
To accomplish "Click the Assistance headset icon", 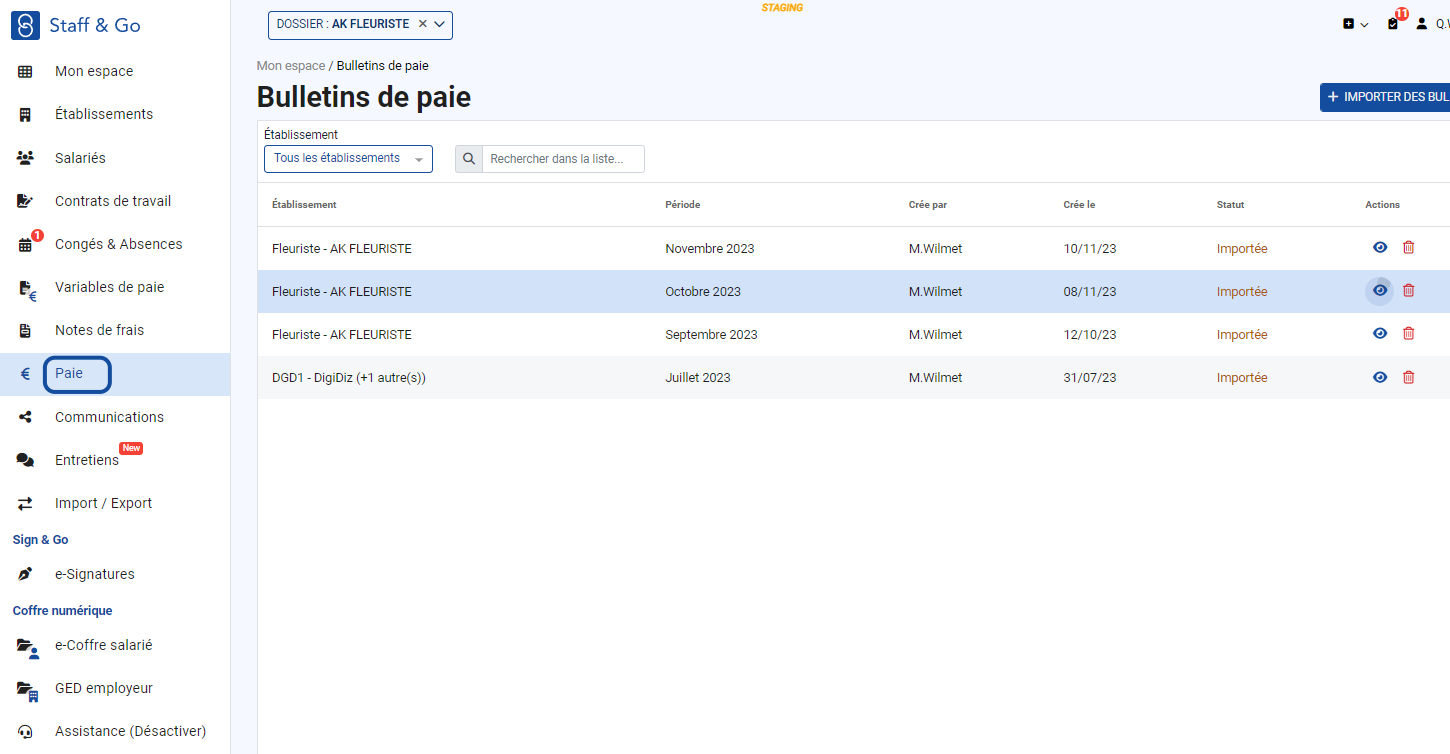I will click(25, 732).
